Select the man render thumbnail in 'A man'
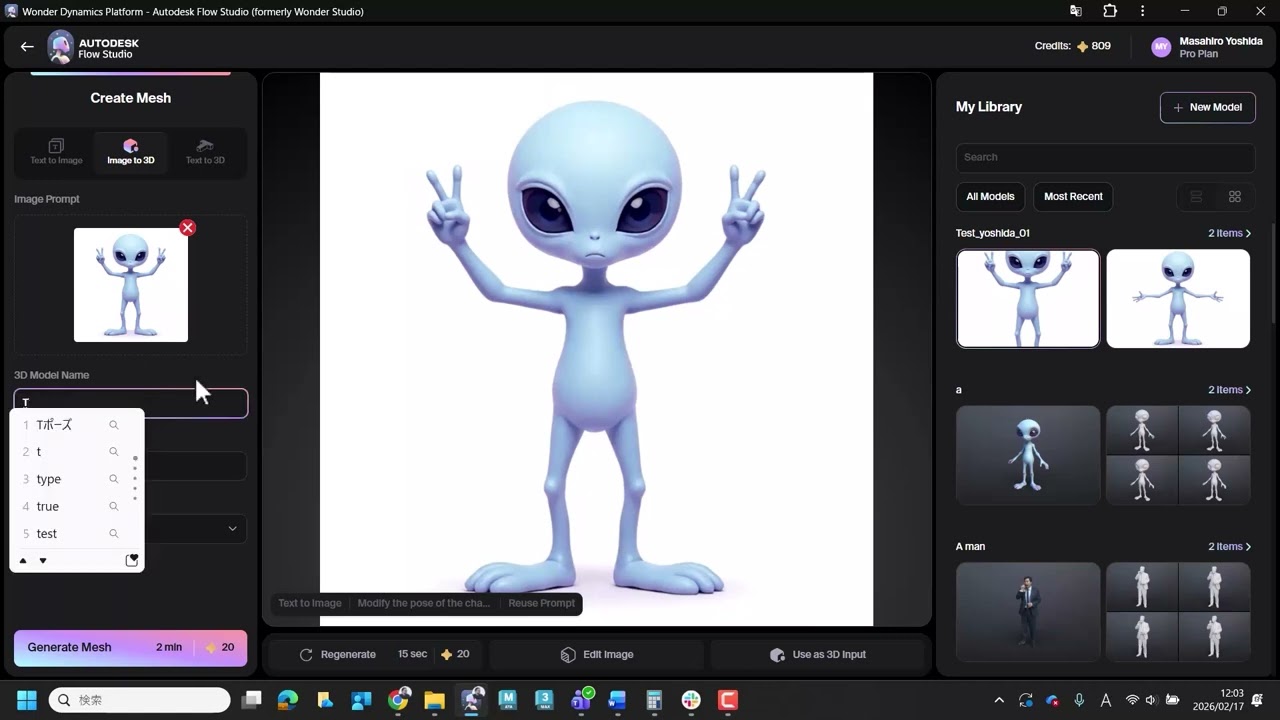The height and width of the screenshot is (720, 1280). click(x=1028, y=611)
